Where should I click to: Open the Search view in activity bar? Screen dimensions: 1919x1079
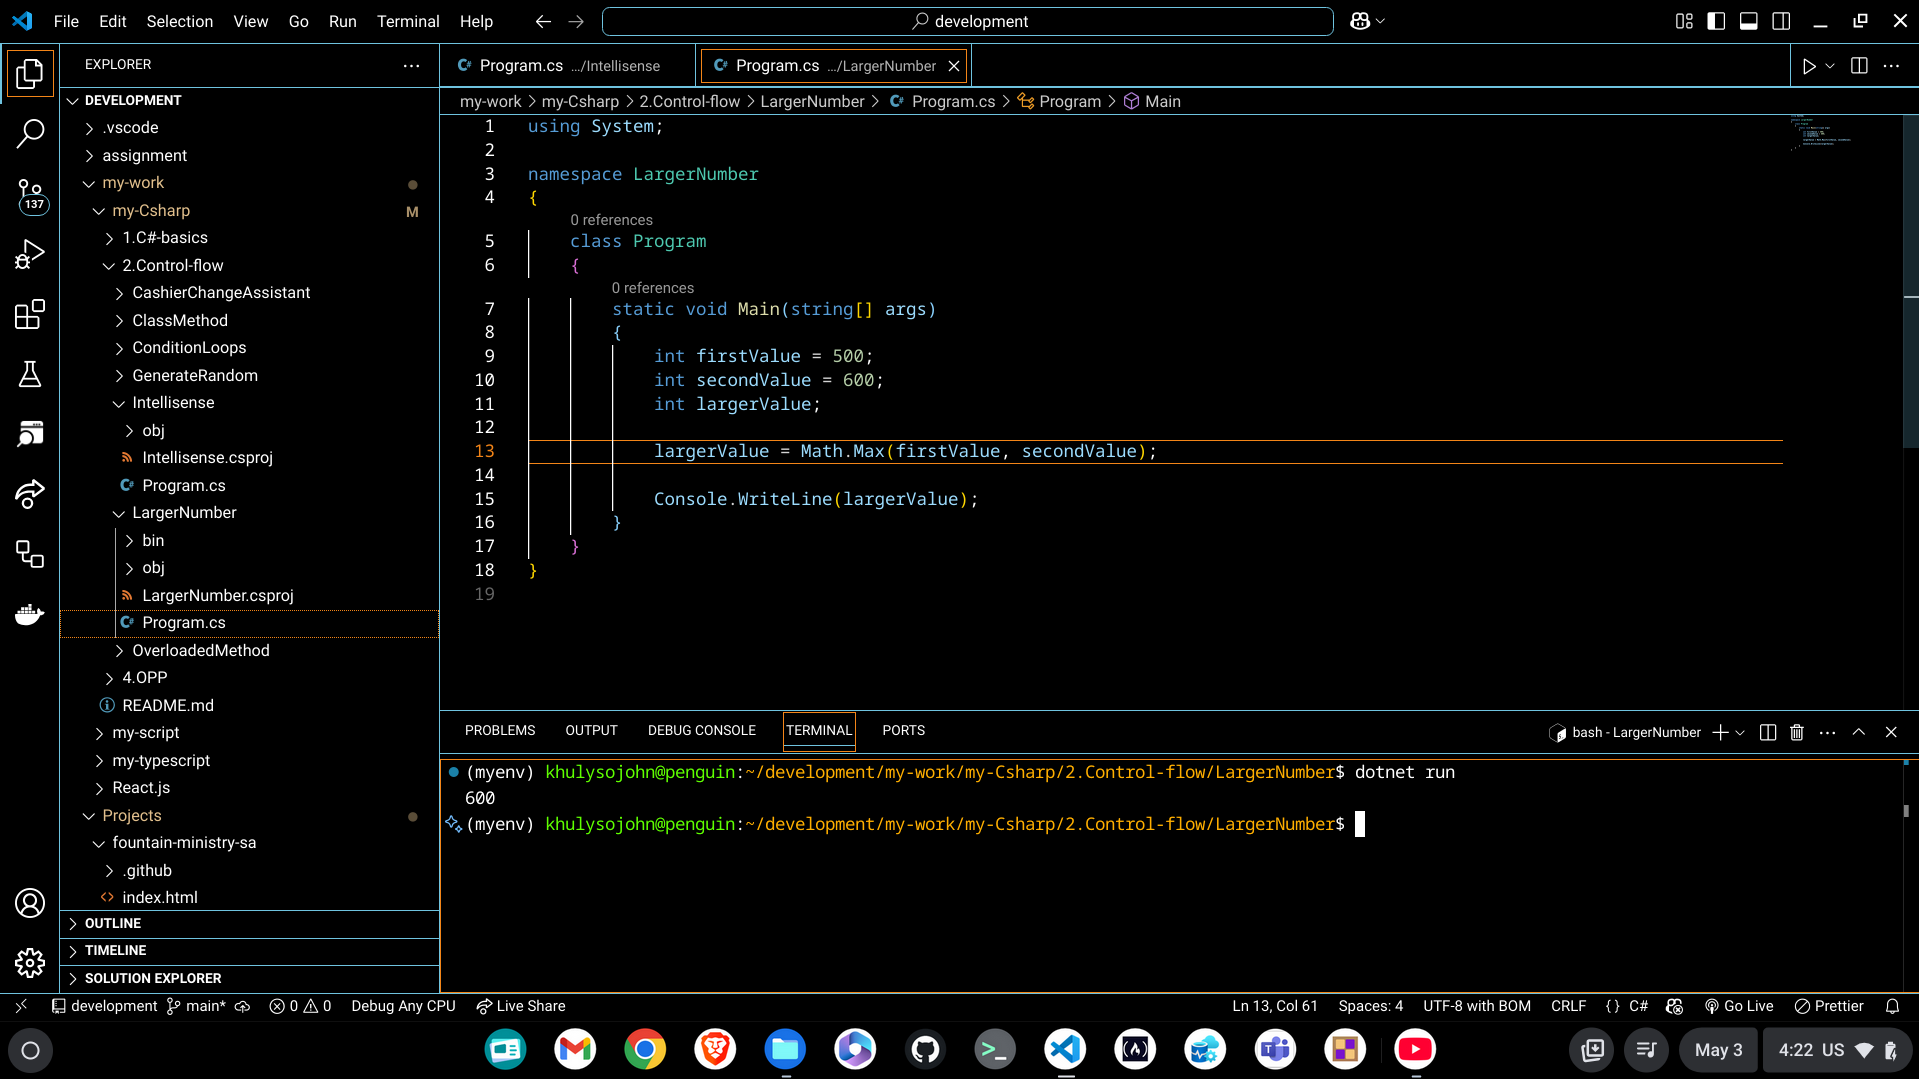tap(30, 133)
